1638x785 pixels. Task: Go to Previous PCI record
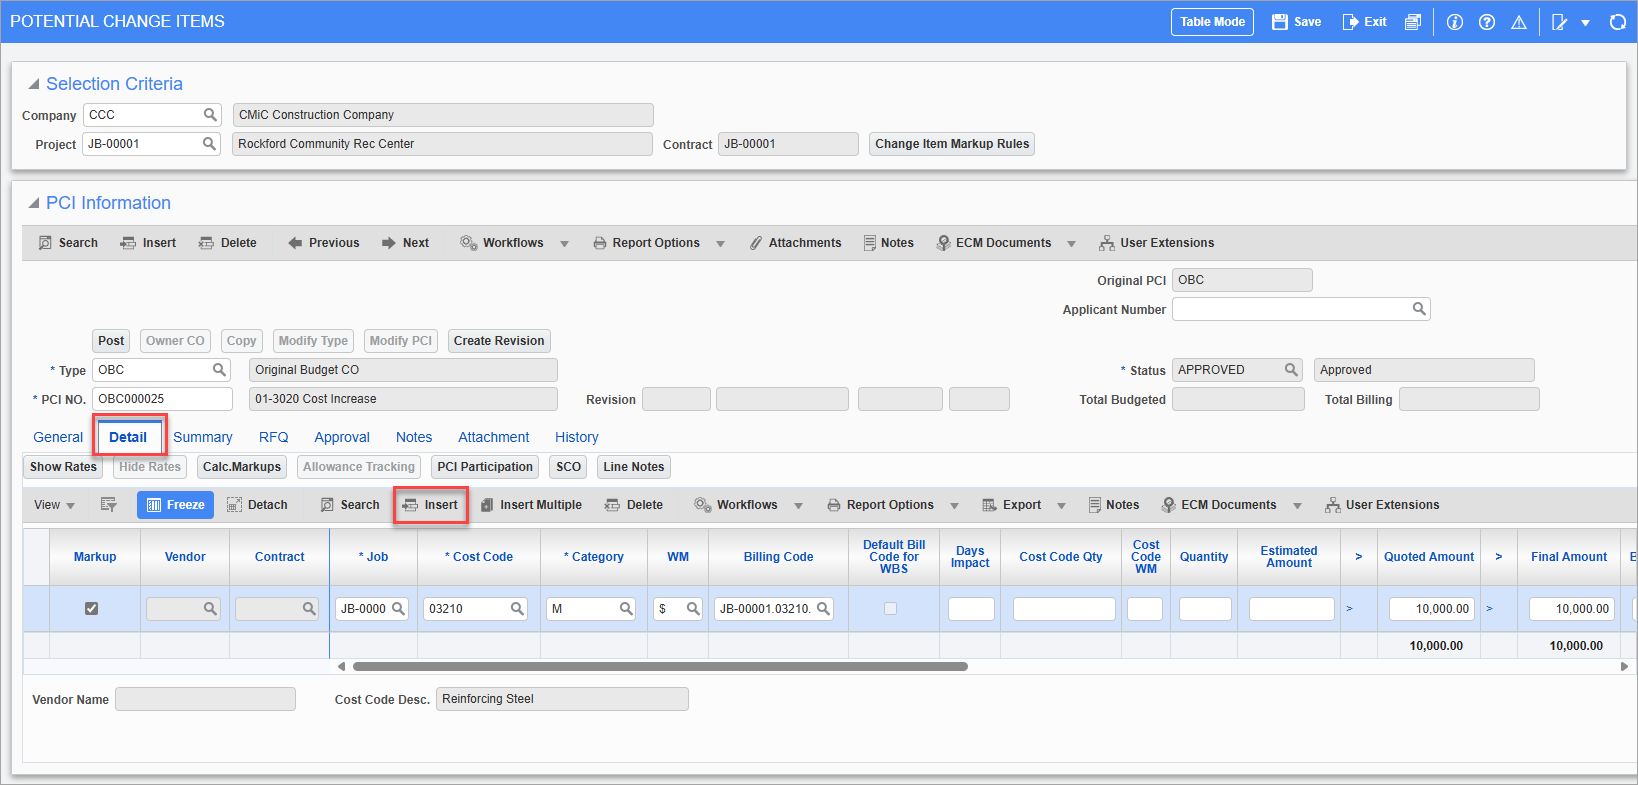(323, 243)
